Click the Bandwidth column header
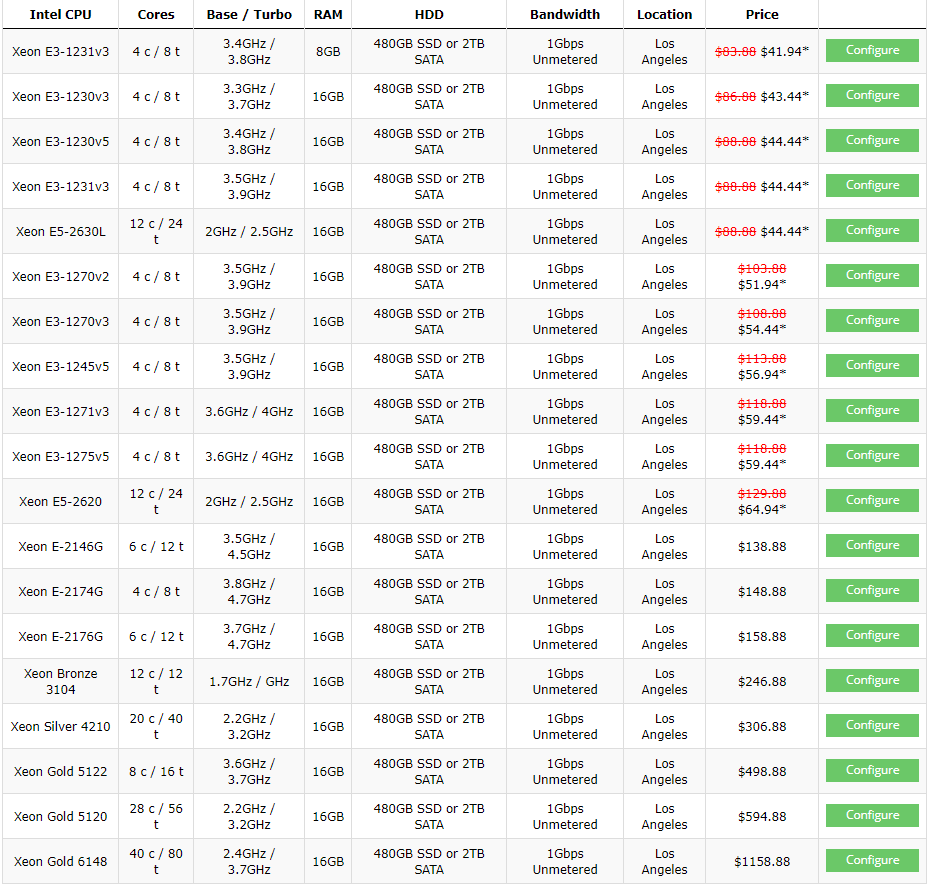The width and height of the screenshot is (936, 887). click(565, 14)
